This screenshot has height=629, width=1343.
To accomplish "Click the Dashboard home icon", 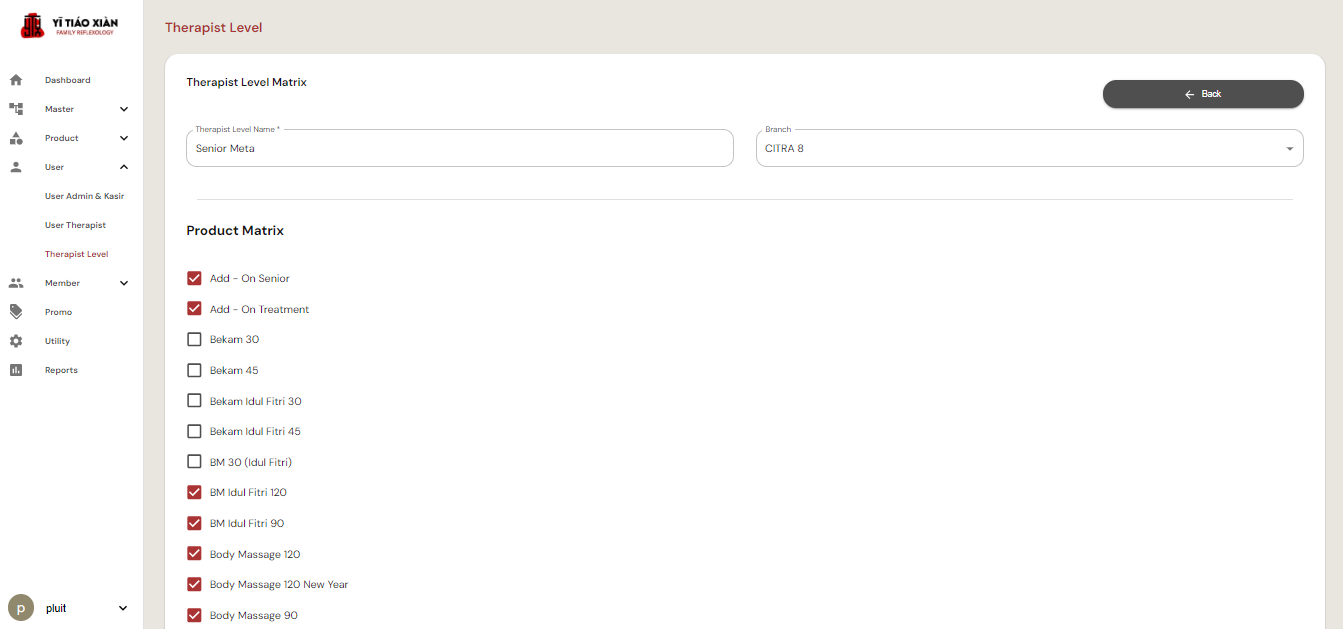I will point(16,80).
